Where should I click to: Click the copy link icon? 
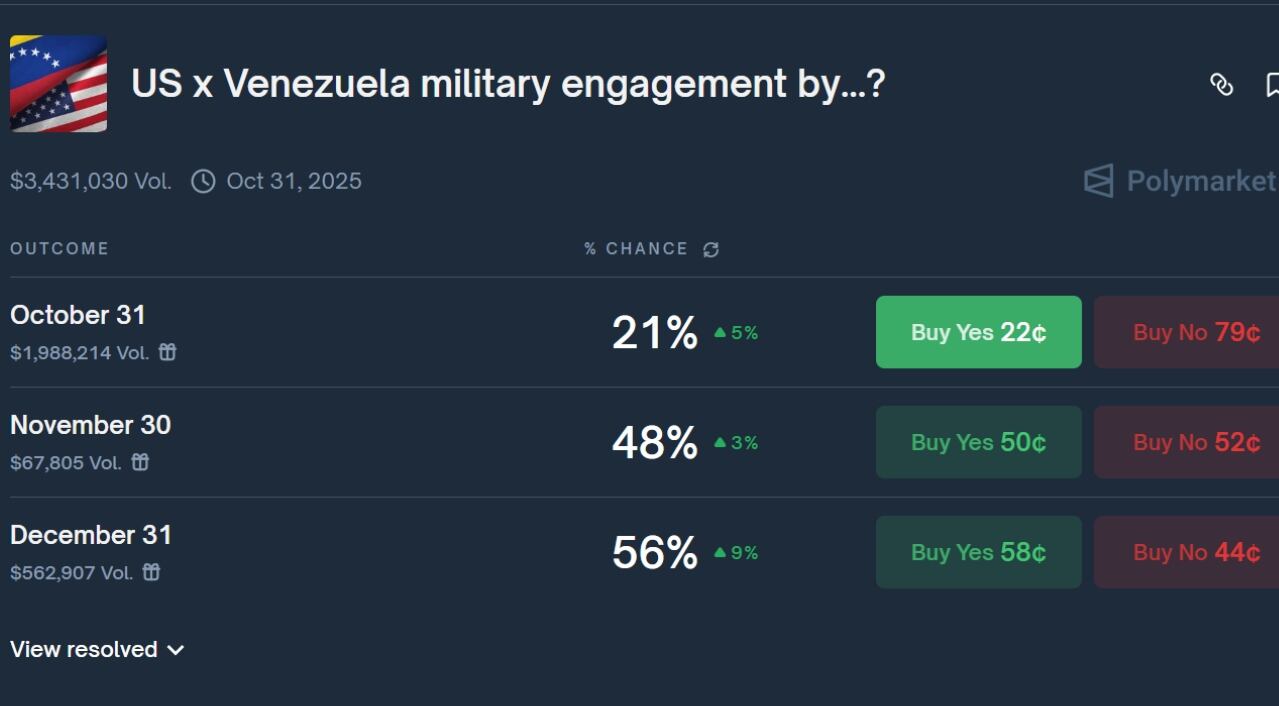tap(1222, 86)
